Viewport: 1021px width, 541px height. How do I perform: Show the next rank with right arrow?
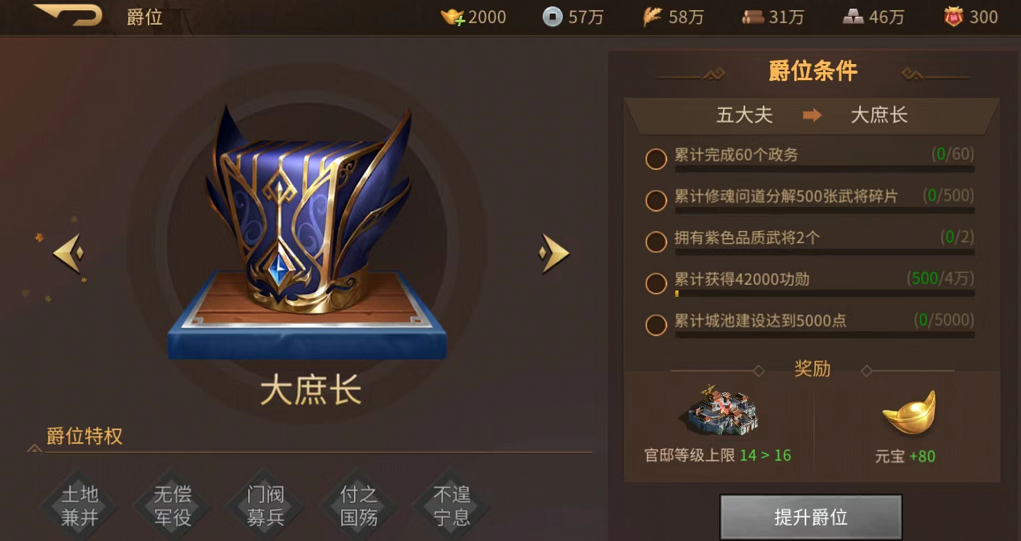(554, 253)
